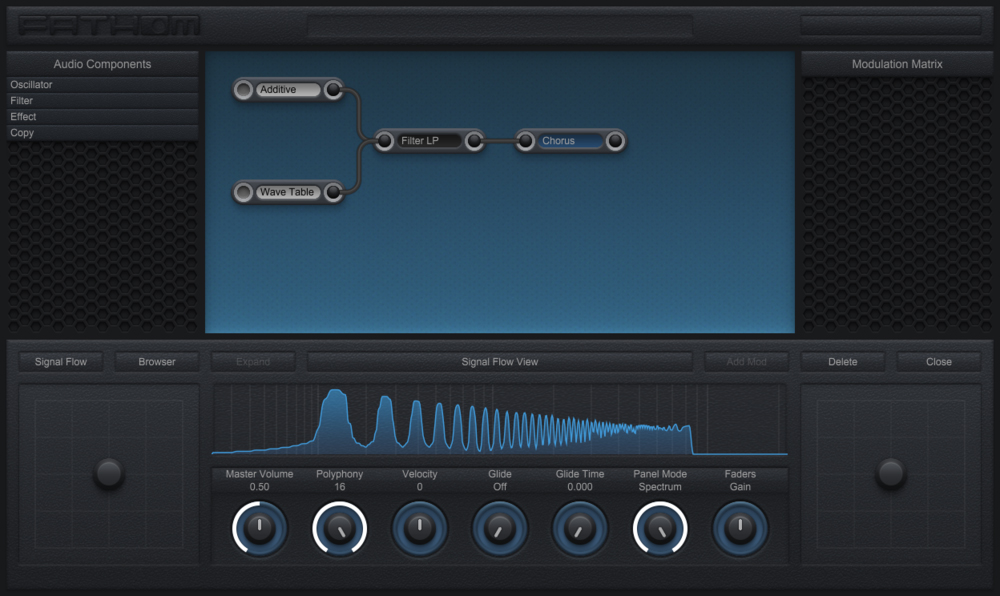Image resolution: width=1000 pixels, height=596 pixels.
Task: Switch Panel Mode from Spectrum
Action: 660,527
